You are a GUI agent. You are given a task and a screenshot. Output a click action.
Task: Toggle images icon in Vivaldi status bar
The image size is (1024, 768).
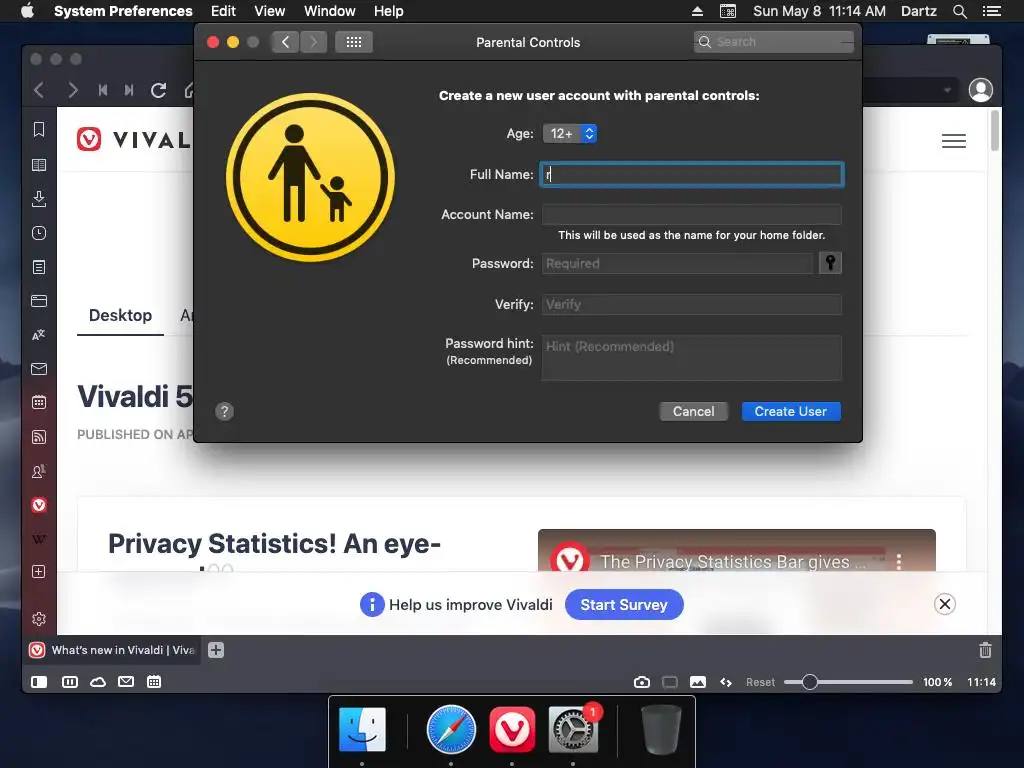click(x=697, y=682)
